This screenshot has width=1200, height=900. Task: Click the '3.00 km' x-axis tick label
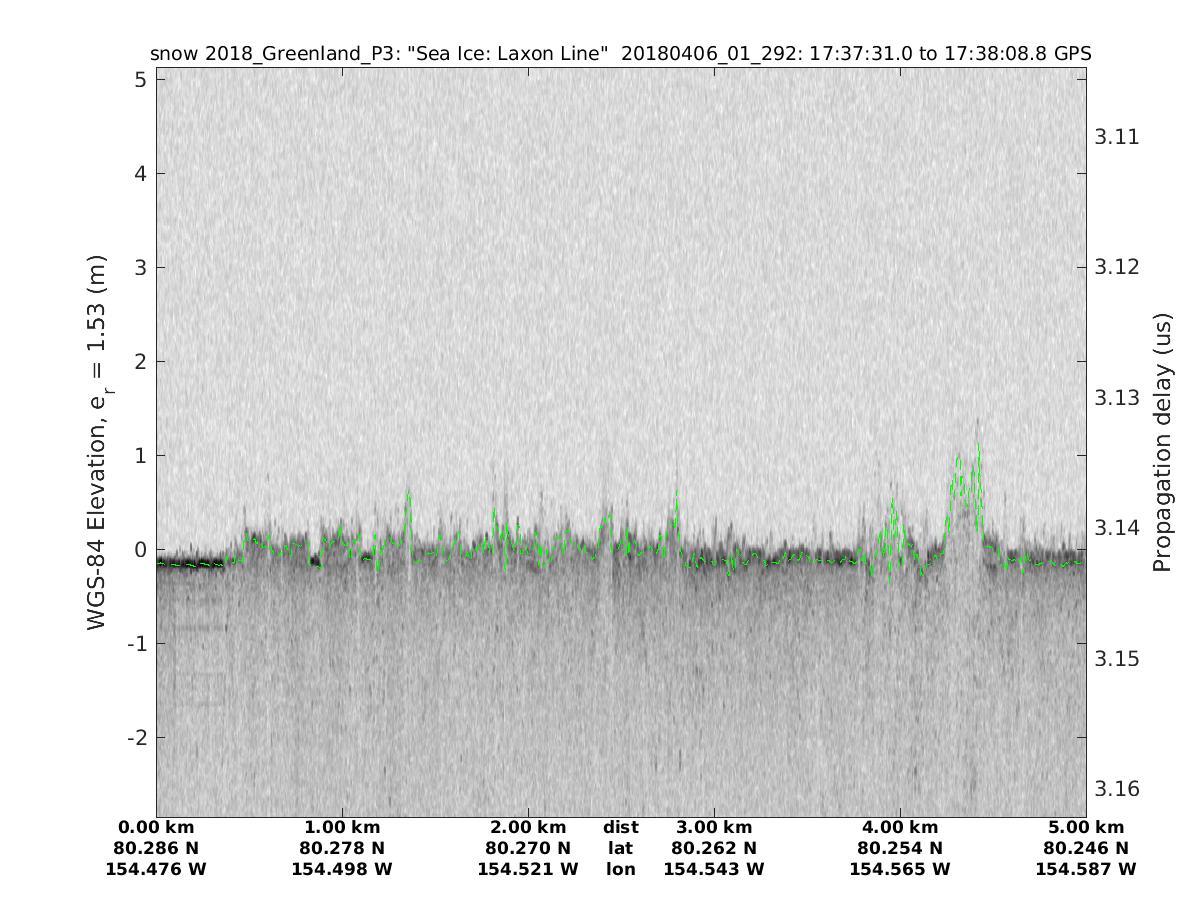coord(714,827)
